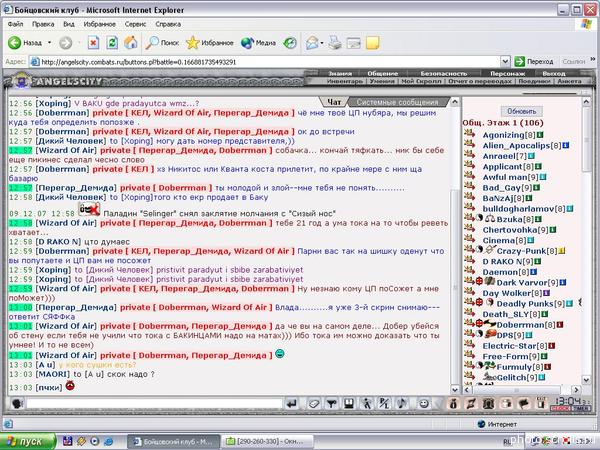Click the Бойцовский клуб taskbar button
This screenshot has height=450, width=600.
tap(173, 442)
